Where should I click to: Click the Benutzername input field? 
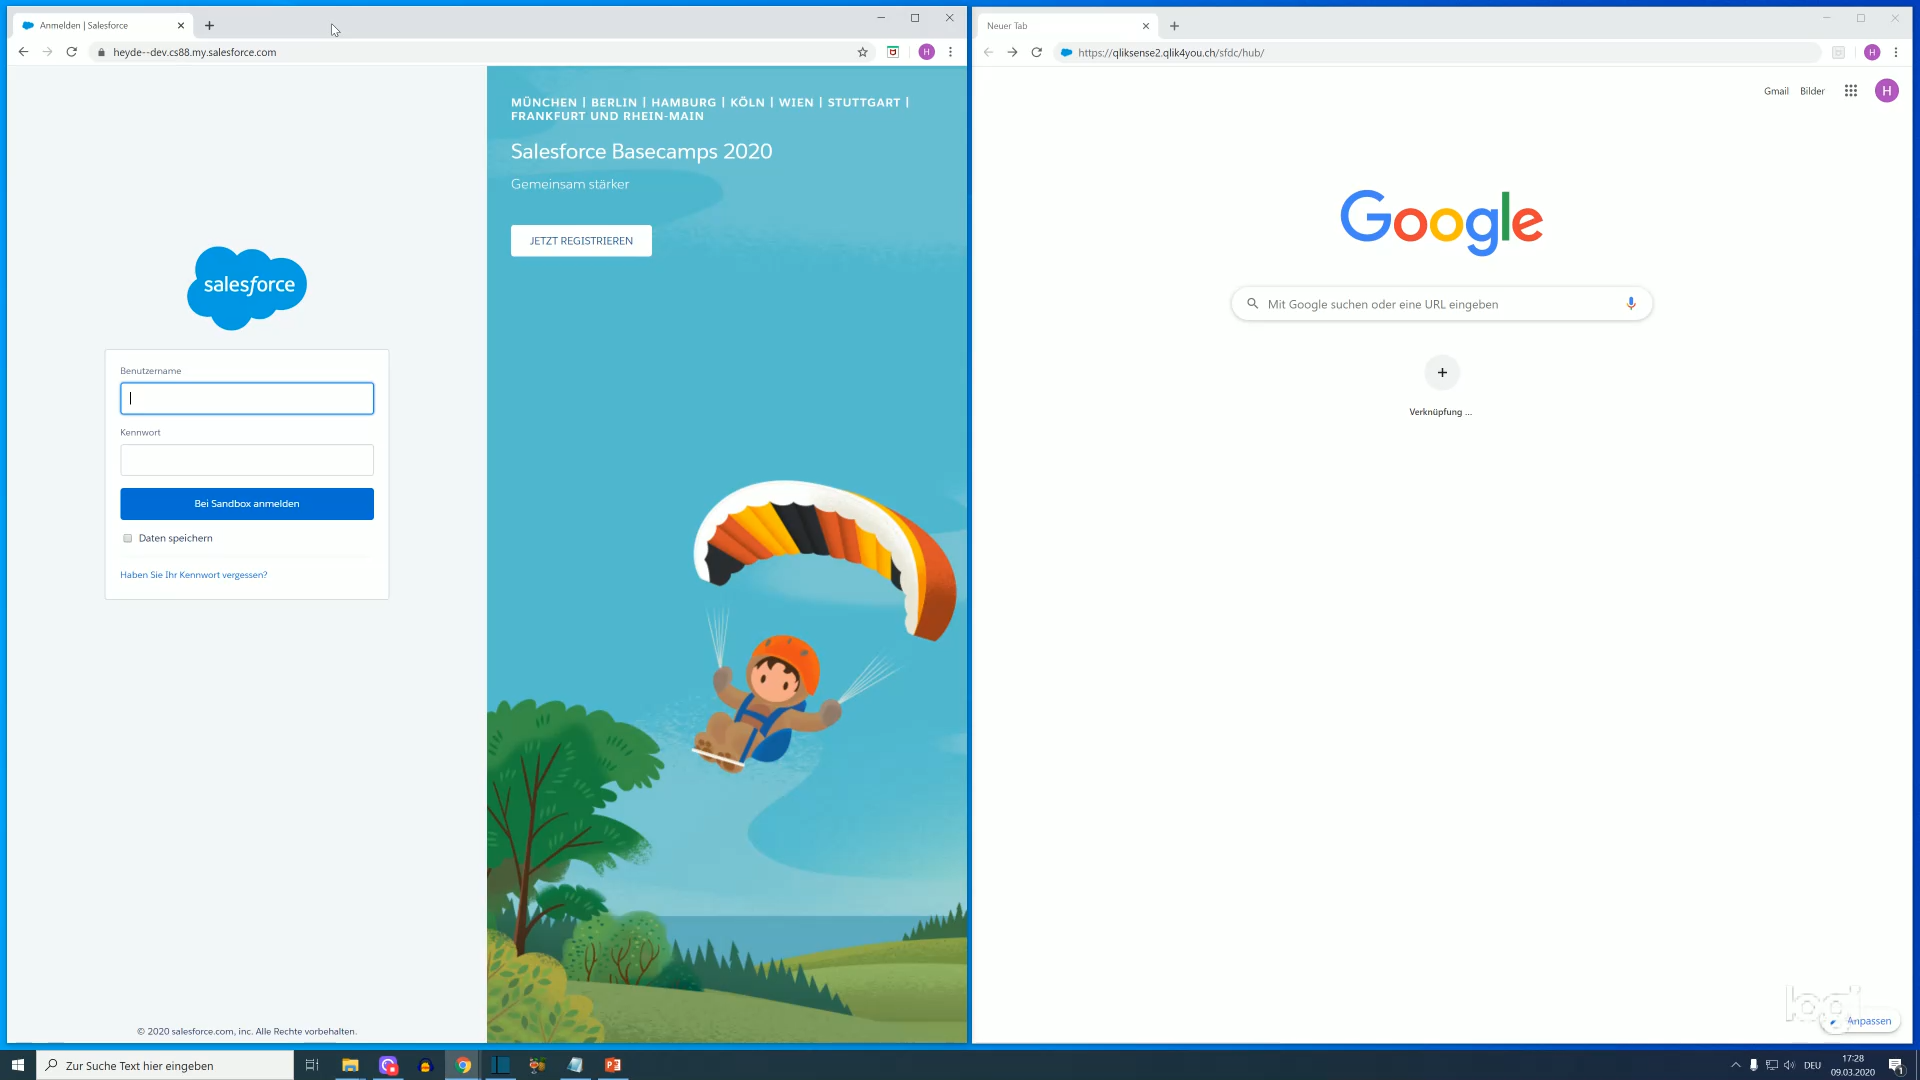(247, 398)
